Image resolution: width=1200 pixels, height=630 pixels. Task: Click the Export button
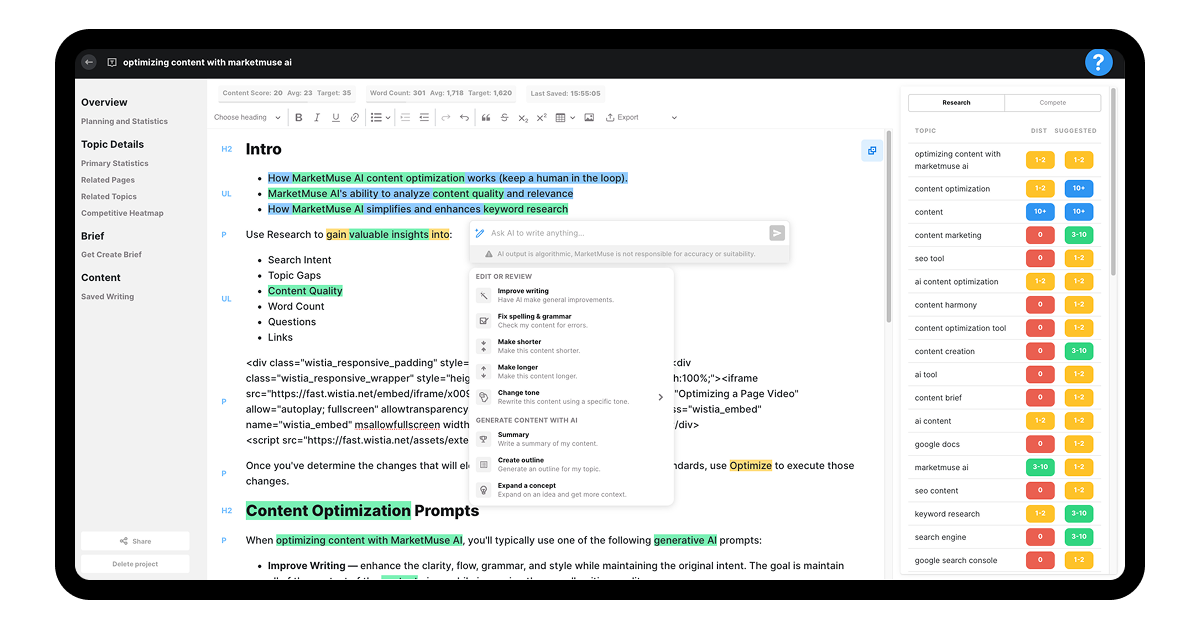tap(622, 117)
